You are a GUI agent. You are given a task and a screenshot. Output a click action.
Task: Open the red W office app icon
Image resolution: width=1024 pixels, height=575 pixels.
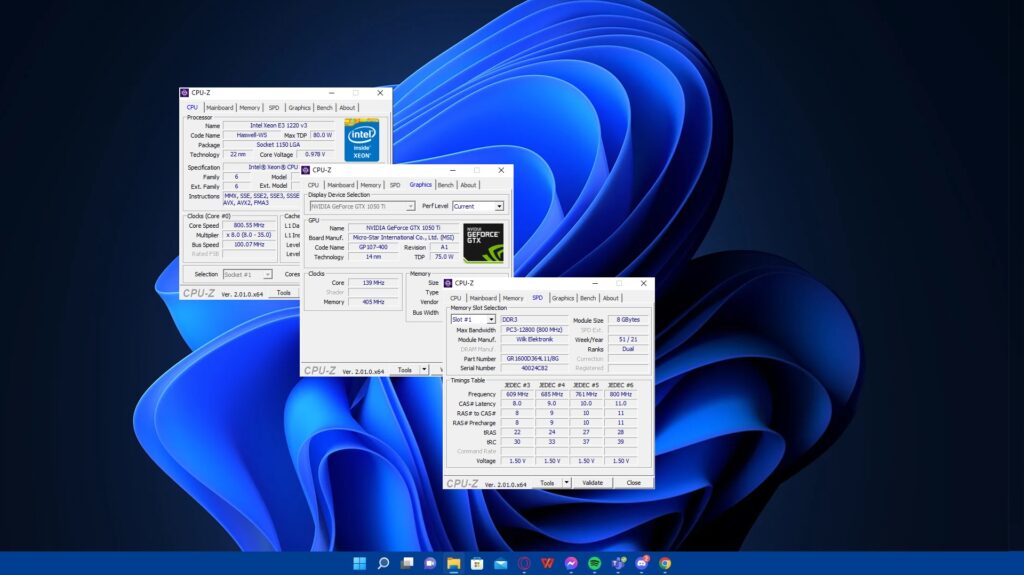[x=547, y=563]
